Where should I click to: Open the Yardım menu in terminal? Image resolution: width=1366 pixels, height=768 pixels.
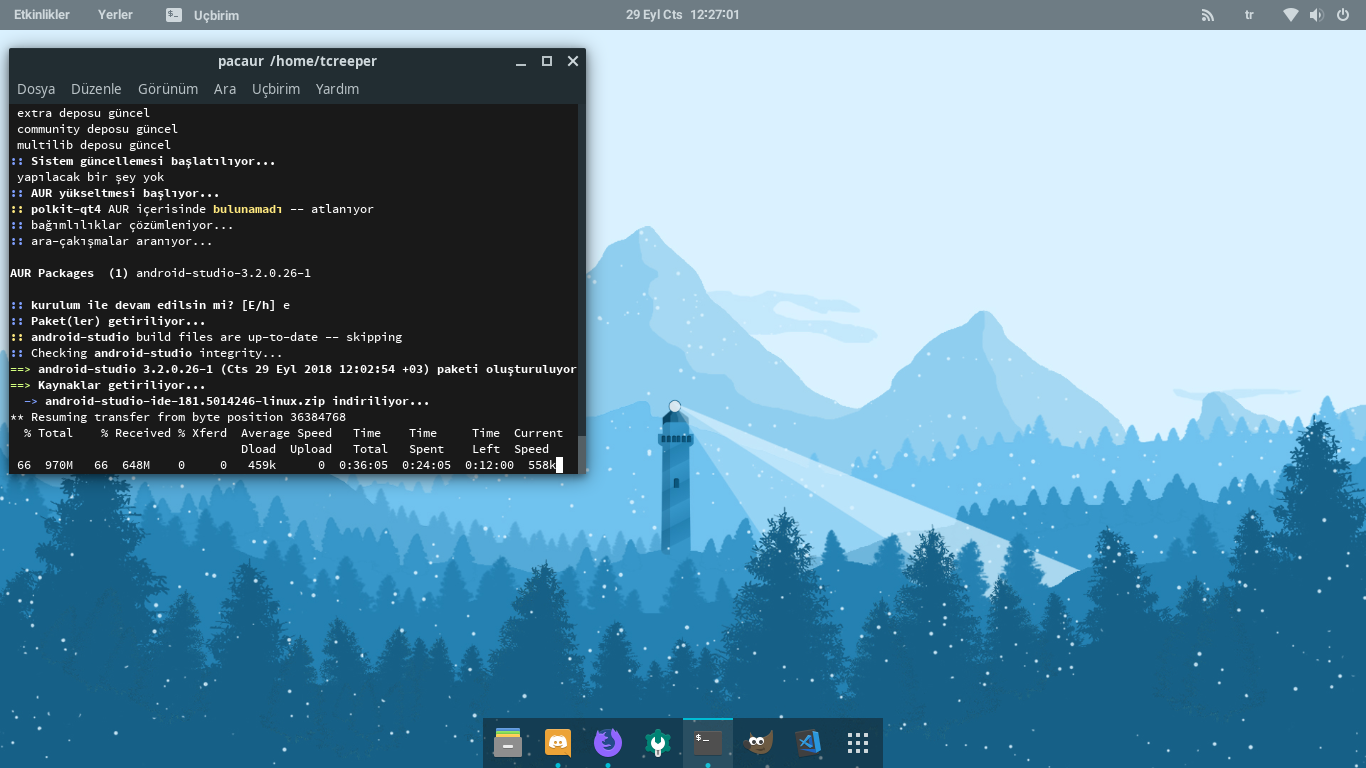[337, 89]
